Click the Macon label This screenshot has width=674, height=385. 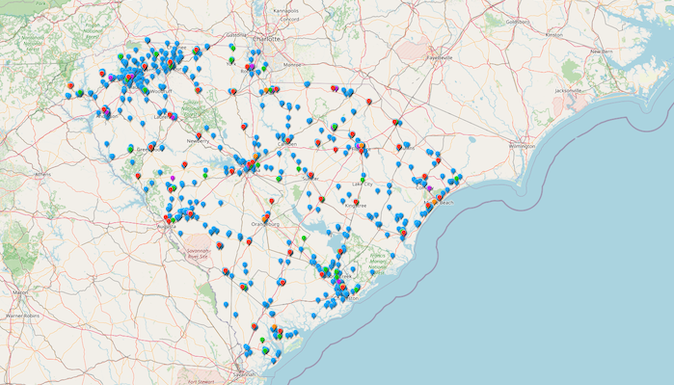click(x=20, y=293)
